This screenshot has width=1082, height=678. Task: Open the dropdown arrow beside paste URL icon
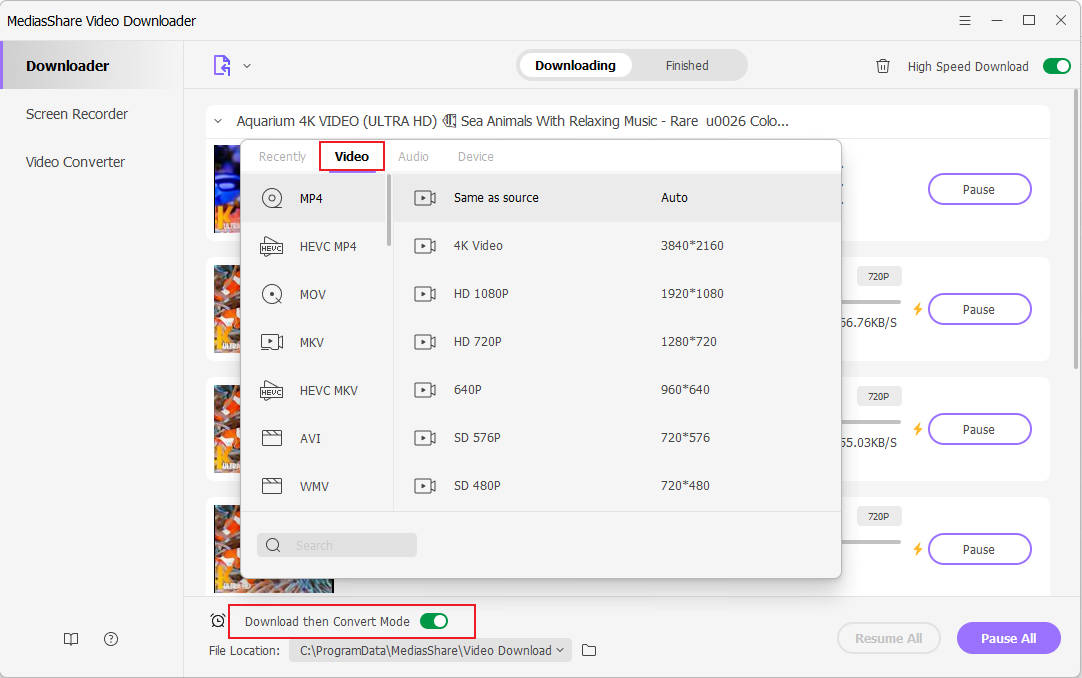point(247,66)
